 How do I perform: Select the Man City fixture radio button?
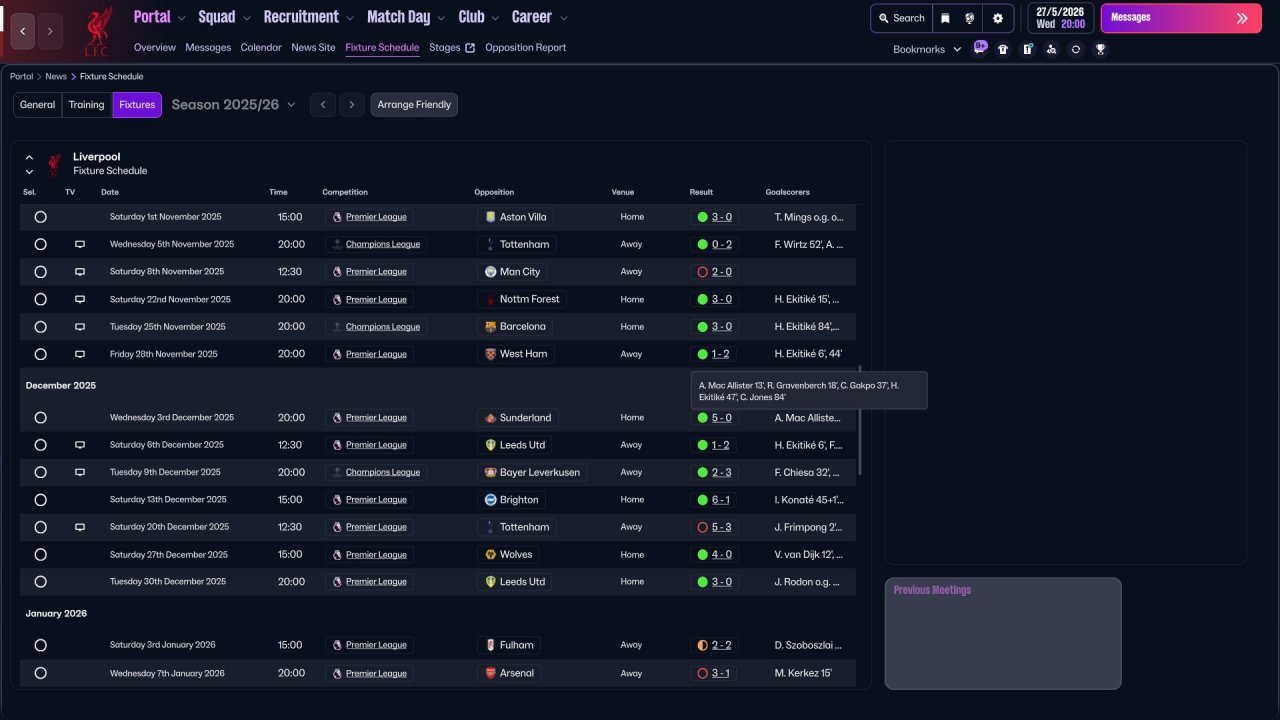tap(40, 272)
